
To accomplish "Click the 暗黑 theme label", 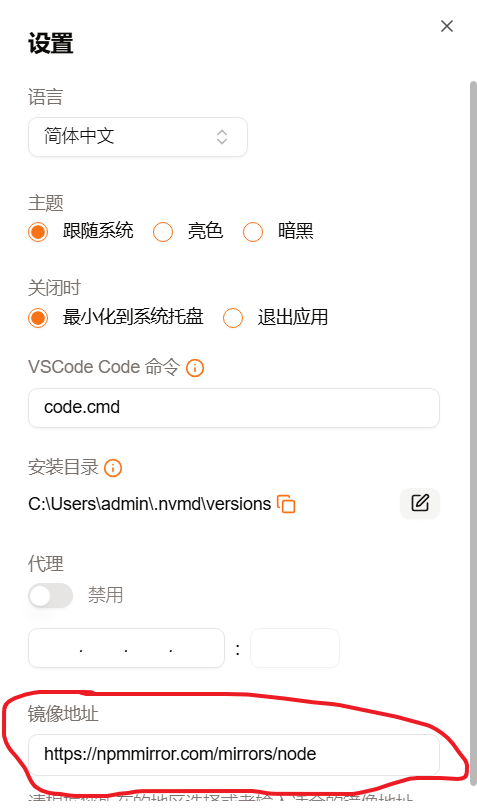I will pyautogui.click(x=295, y=231).
